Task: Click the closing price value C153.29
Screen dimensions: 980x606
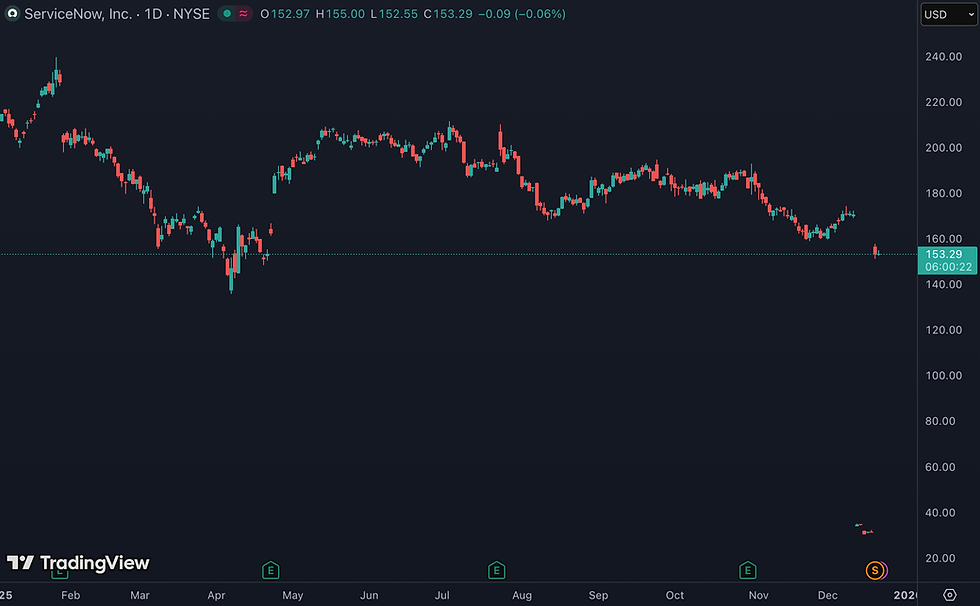Action: pos(448,14)
